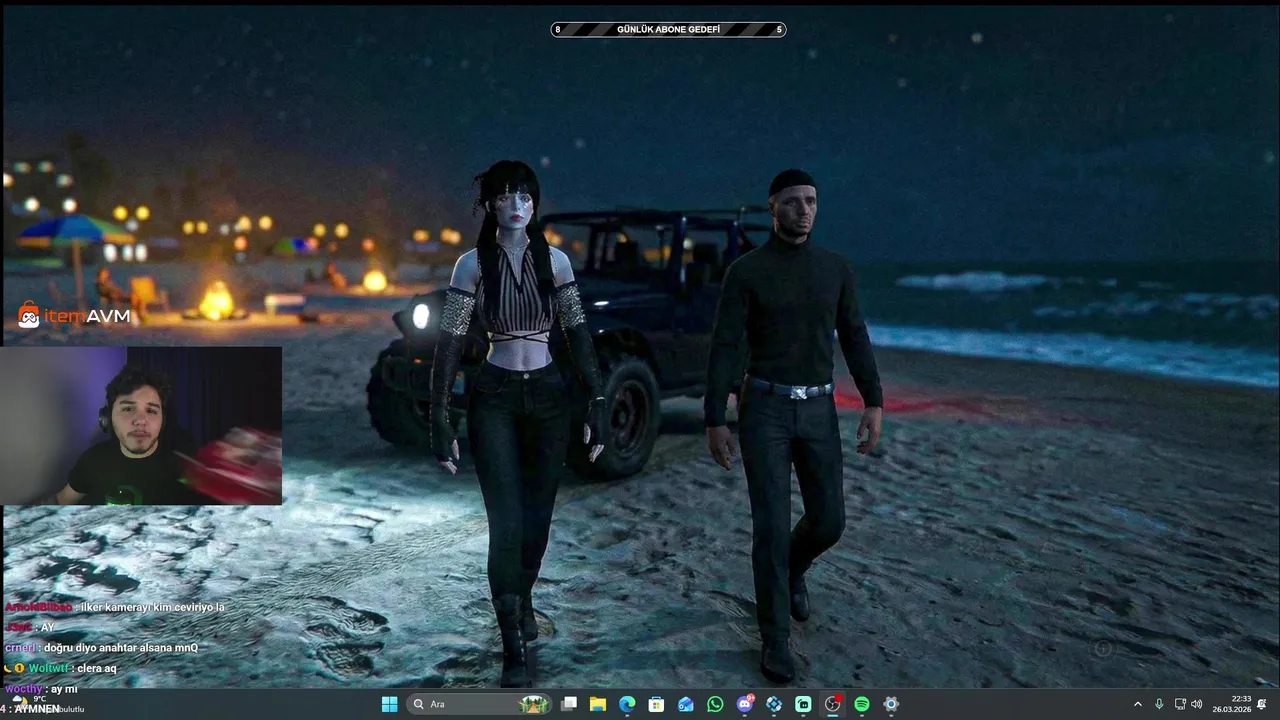Switch to OBS Studio in the taskbar
Screen dimensions: 1280x720
click(x=832, y=704)
